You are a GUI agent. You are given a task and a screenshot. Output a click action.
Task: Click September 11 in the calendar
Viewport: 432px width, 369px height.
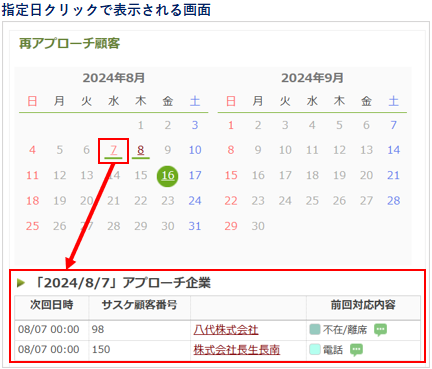312,150
